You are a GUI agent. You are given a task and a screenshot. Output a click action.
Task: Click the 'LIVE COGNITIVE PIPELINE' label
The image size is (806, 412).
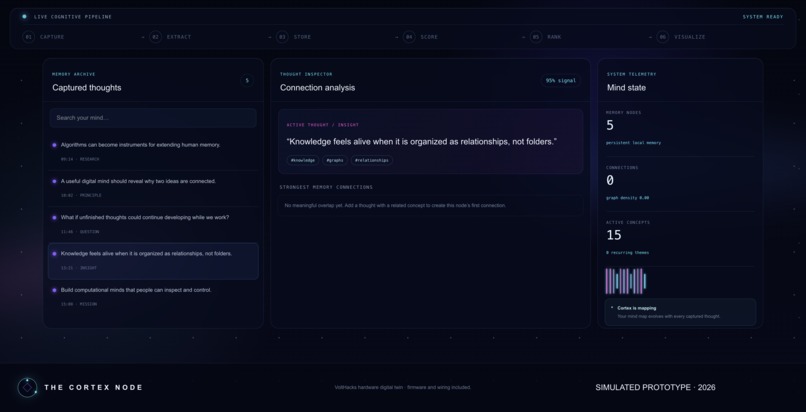click(72, 17)
